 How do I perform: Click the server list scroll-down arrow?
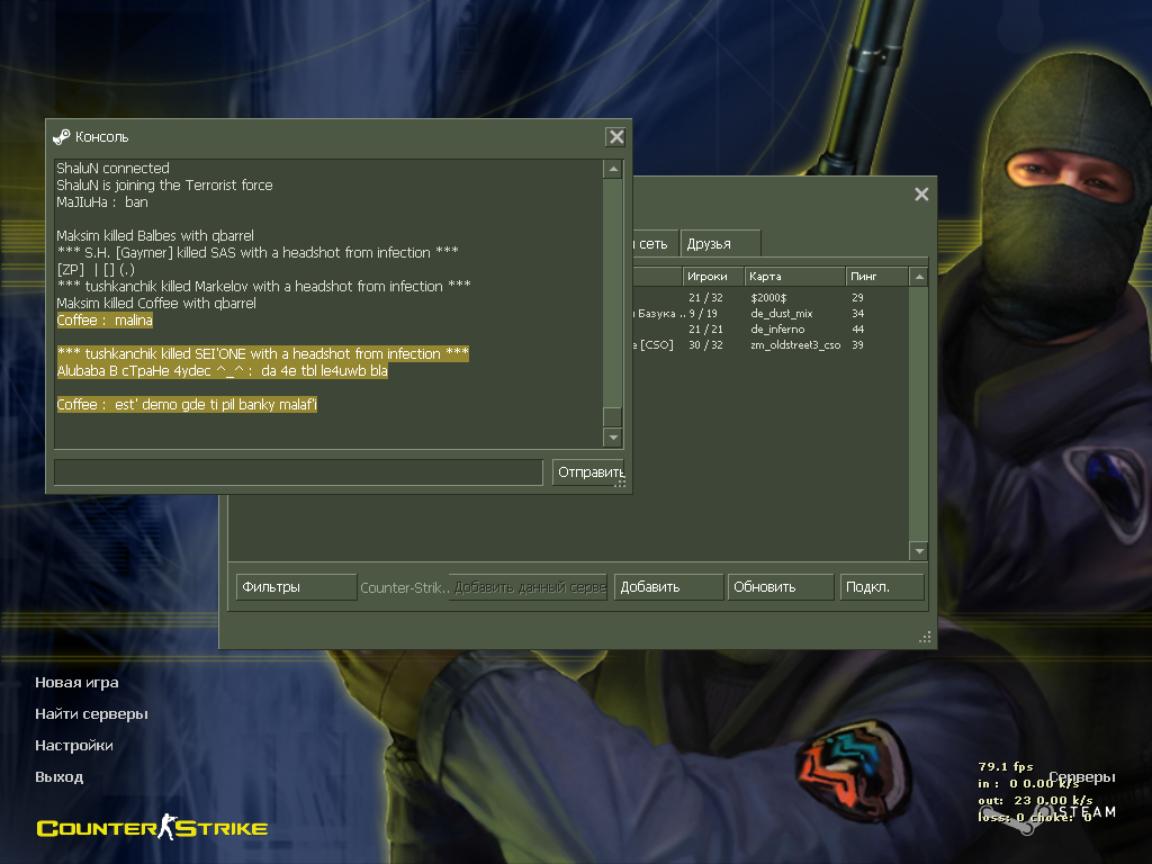pyautogui.click(x=918, y=551)
